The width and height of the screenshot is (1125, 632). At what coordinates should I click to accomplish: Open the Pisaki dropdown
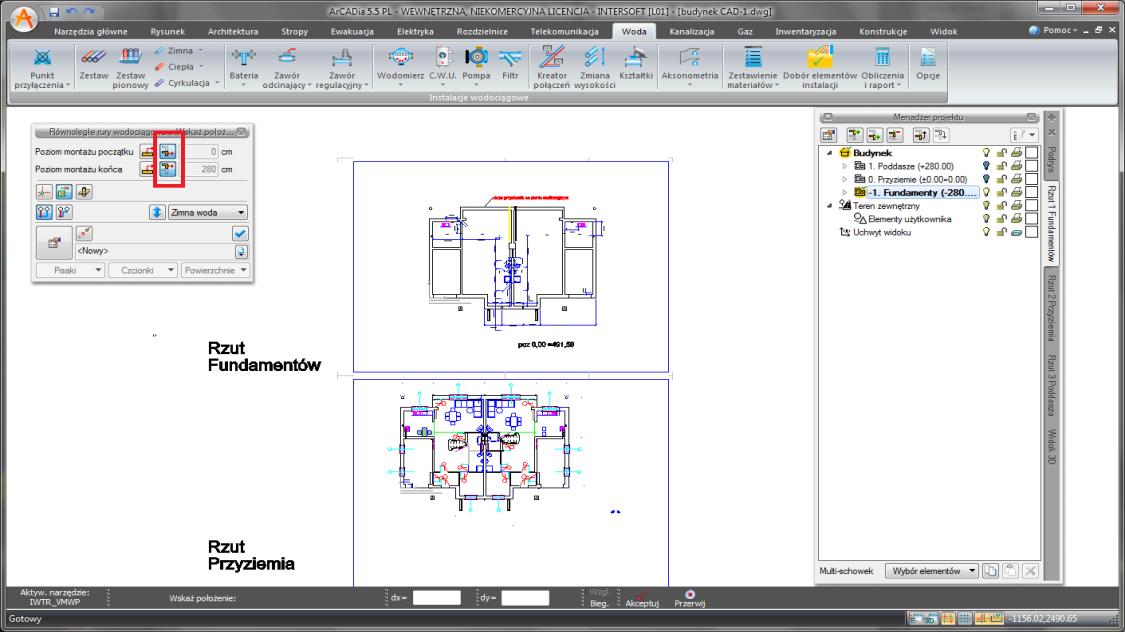point(70,270)
